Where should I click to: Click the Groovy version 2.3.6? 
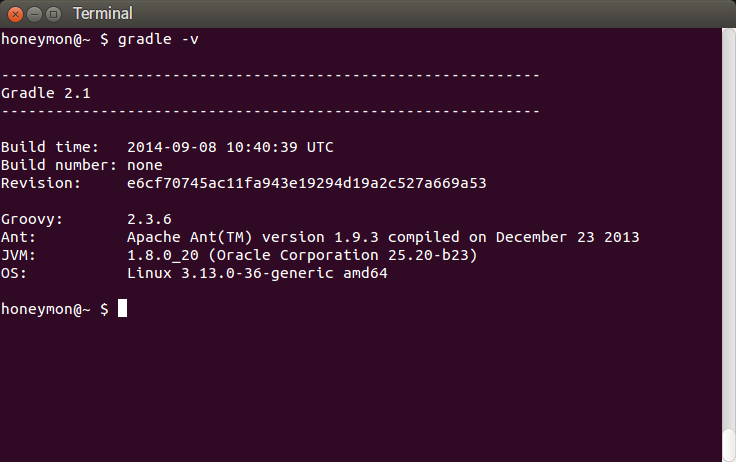pyautogui.click(x=149, y=219)
